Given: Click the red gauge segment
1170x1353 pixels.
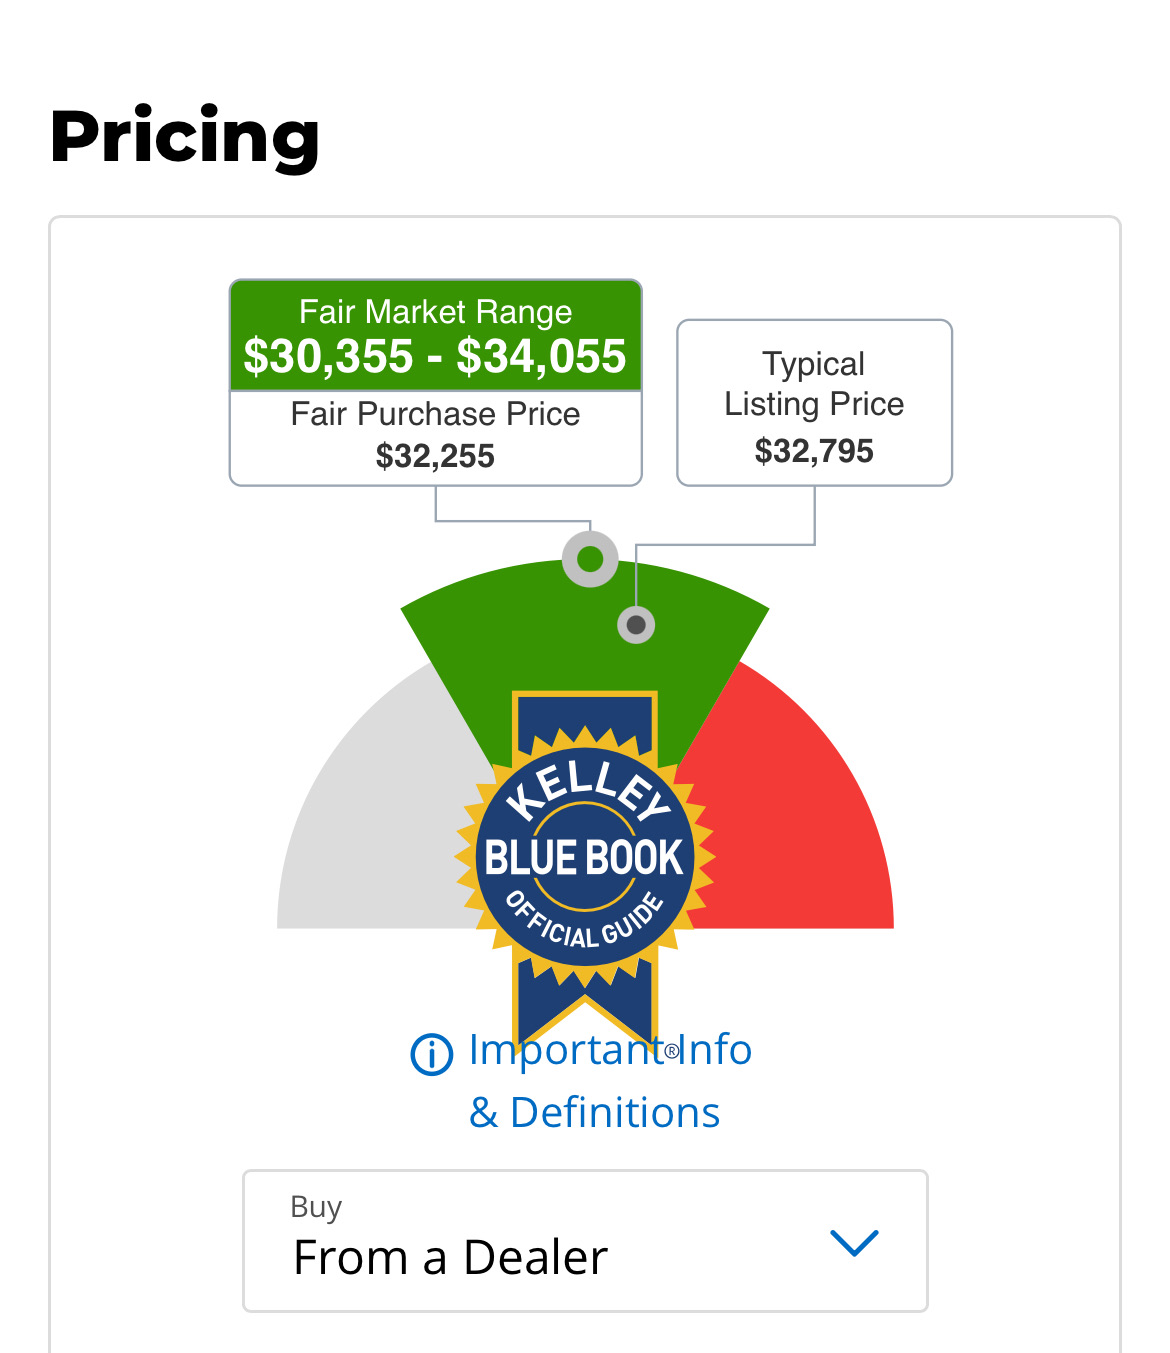Looking at the screenshot, I should pyautogui.click(x=800, y=830).
